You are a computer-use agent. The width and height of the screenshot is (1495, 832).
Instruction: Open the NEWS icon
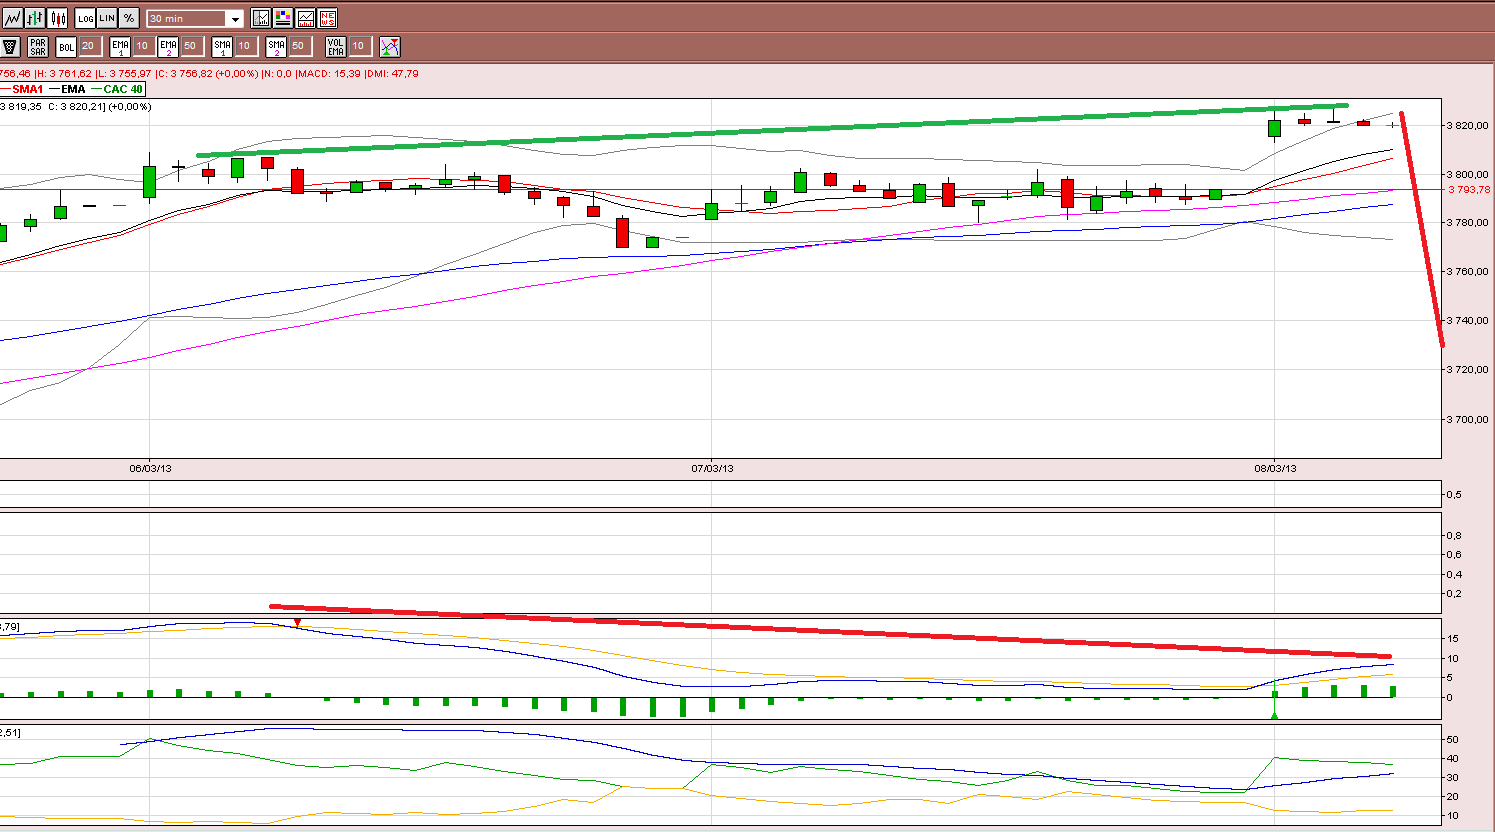click(327, 18)
